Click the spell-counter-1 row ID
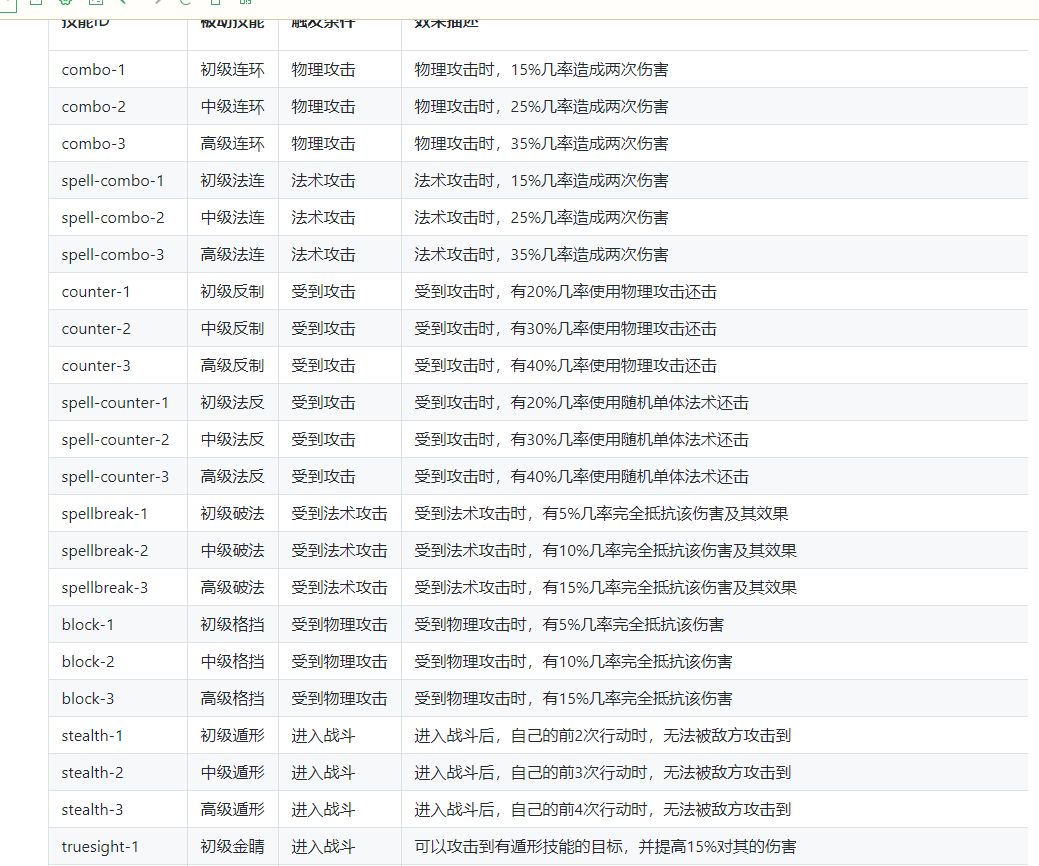1039x866 pixels. pos(115,403)
